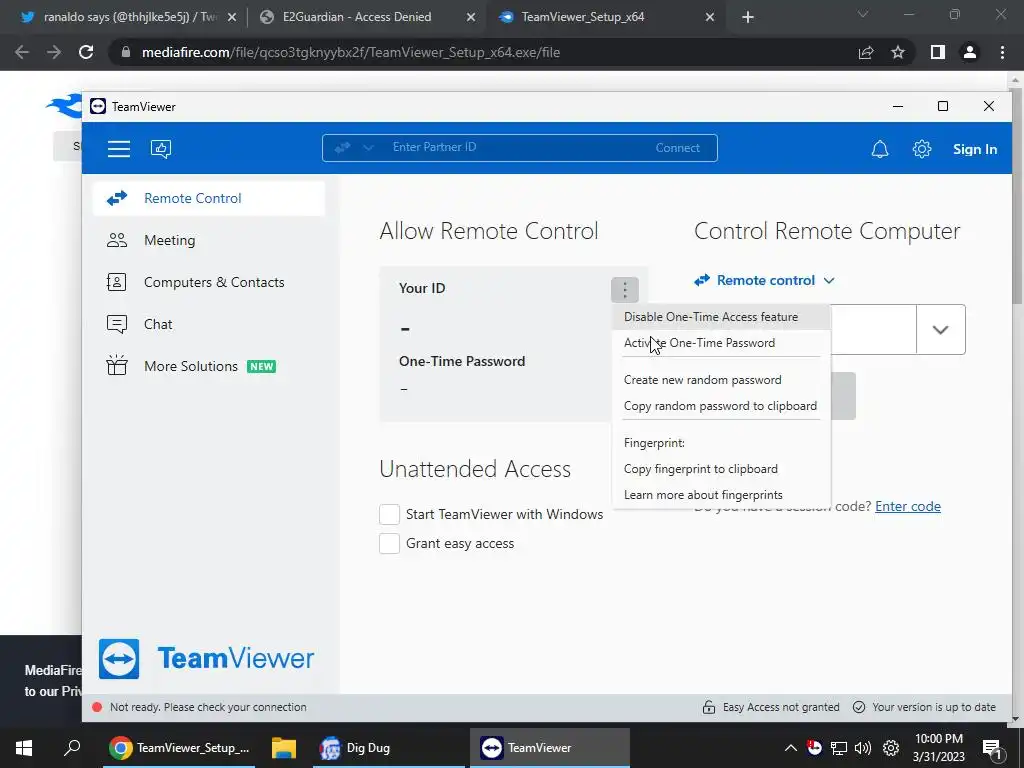Screen dimensions: 1024x768
Task: Bookmark this page with the star icon
Action: [x=898, y=52]
